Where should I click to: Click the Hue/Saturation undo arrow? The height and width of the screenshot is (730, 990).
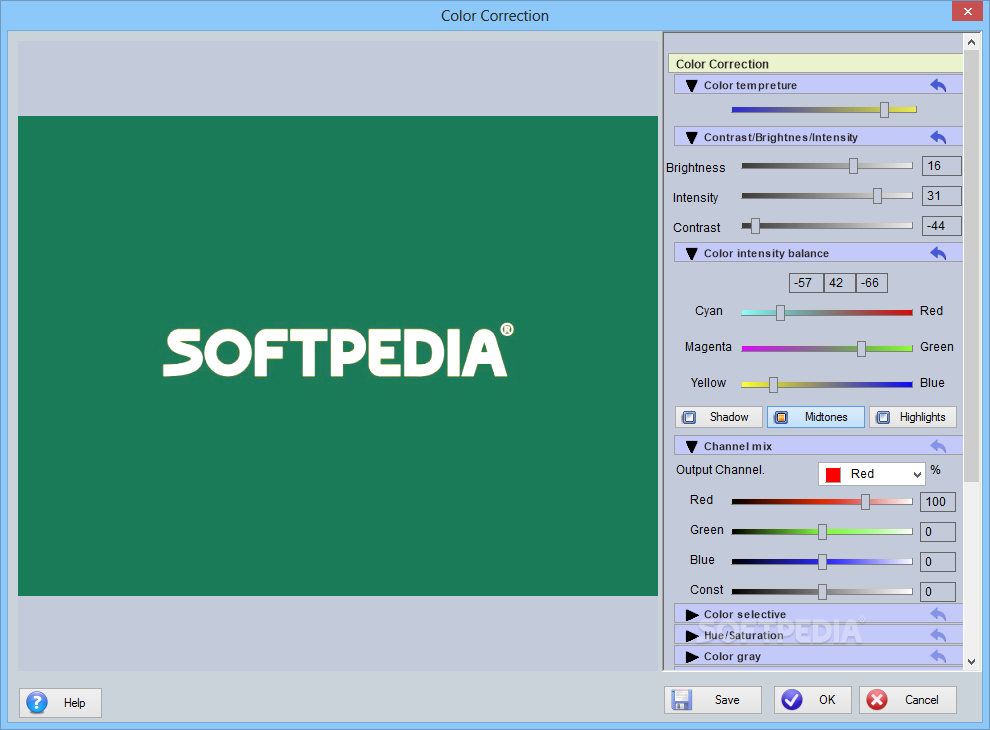[938, 635]
